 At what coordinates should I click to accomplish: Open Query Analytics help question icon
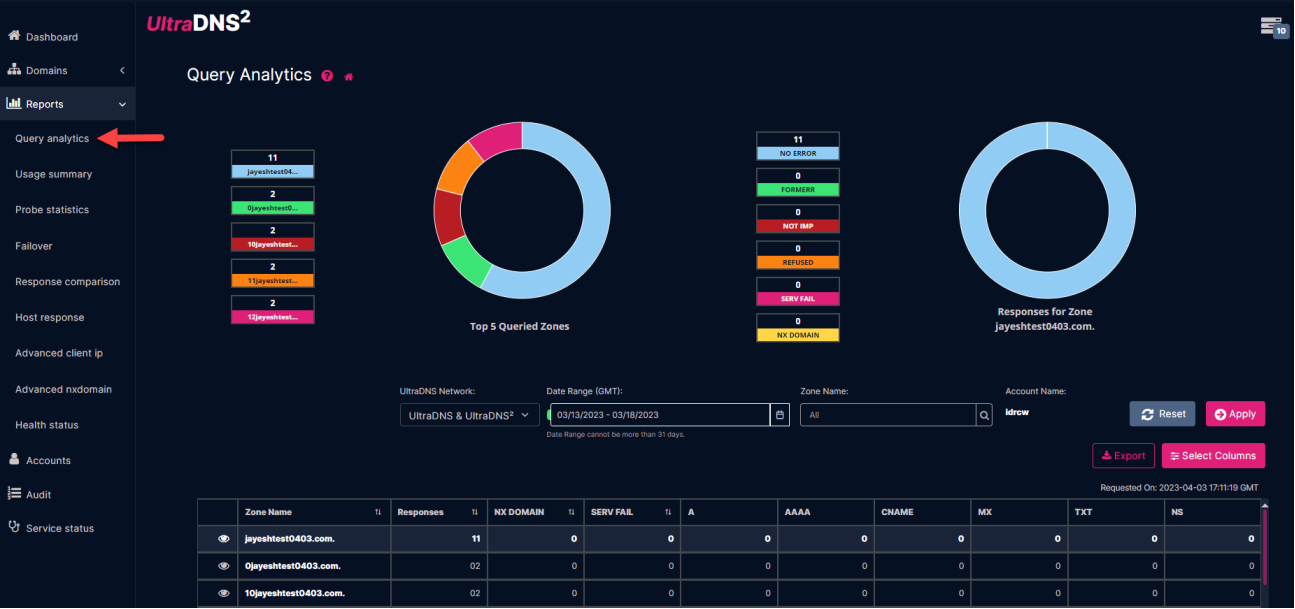[x=327, y=76]
